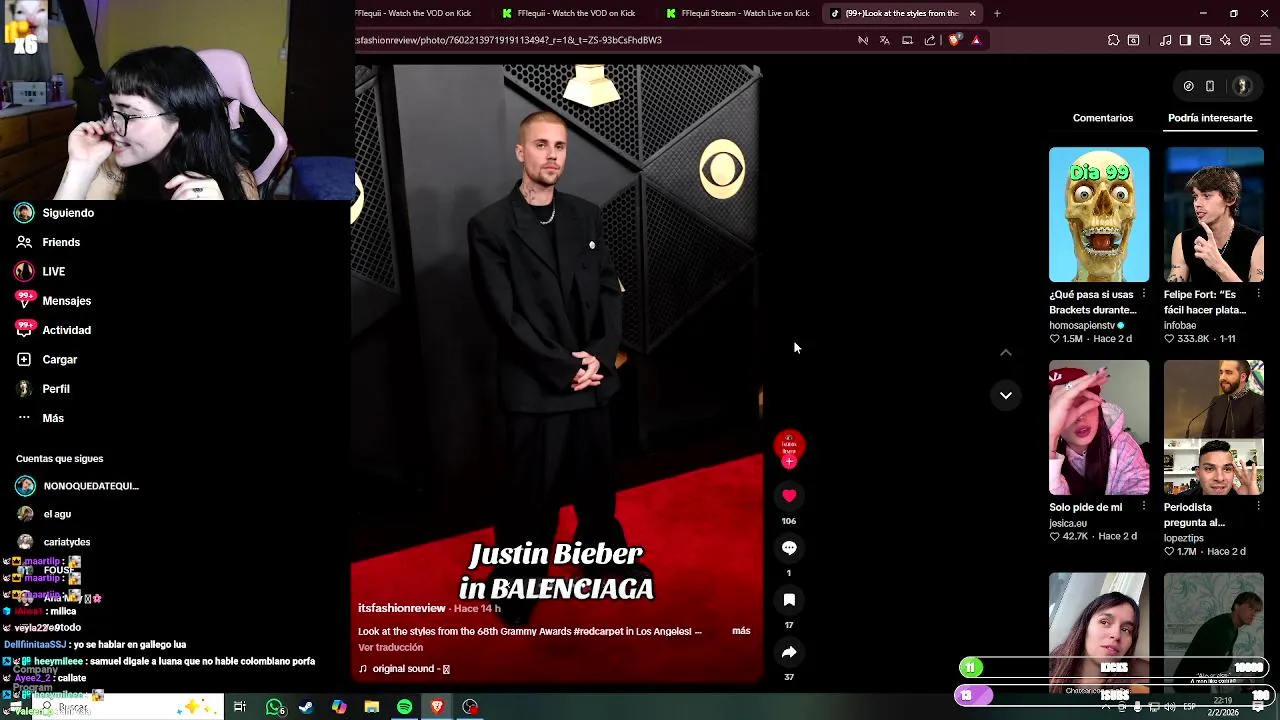Open the Friends section

48,242
